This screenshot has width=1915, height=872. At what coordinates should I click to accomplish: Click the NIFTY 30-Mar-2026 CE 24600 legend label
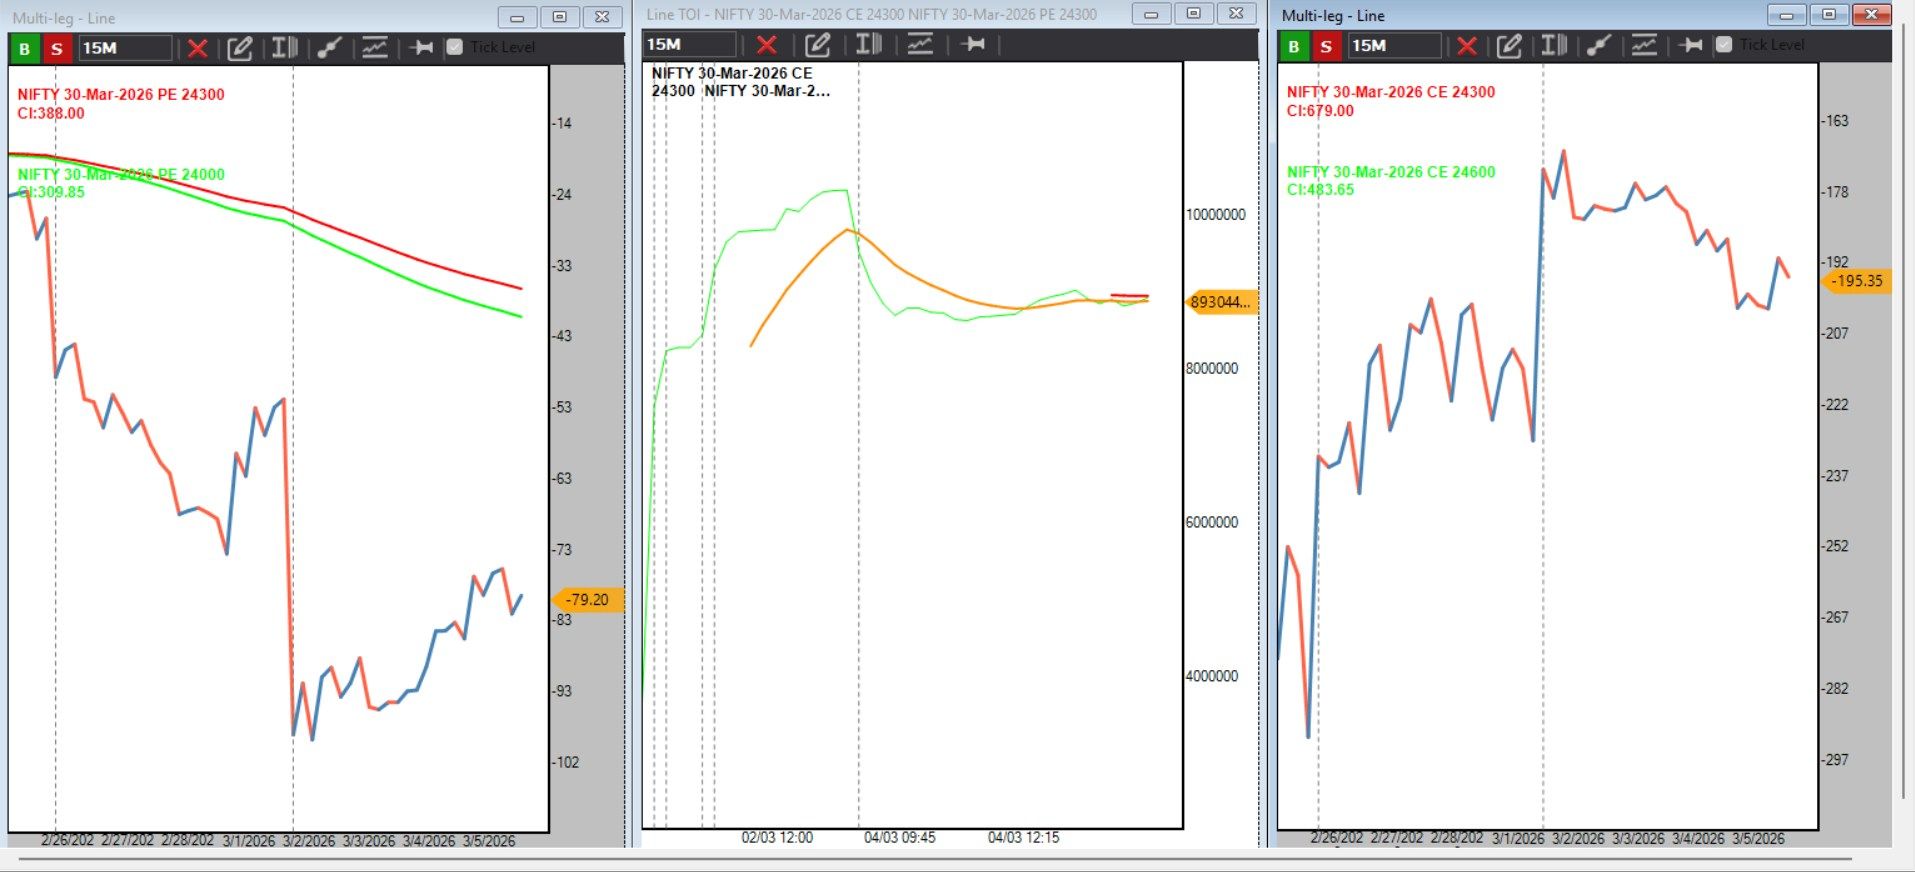[x=1390, y=172]
